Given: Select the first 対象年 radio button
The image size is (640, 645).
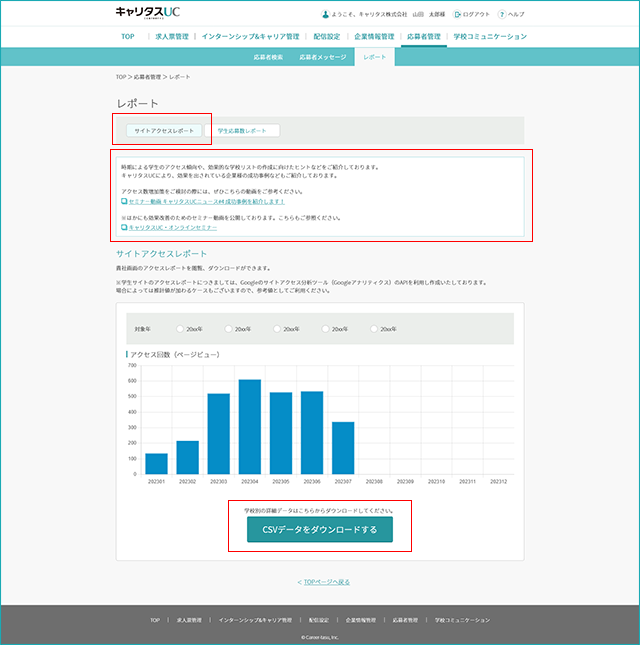Looking at the screenshot, I should [x=180, y=329].
